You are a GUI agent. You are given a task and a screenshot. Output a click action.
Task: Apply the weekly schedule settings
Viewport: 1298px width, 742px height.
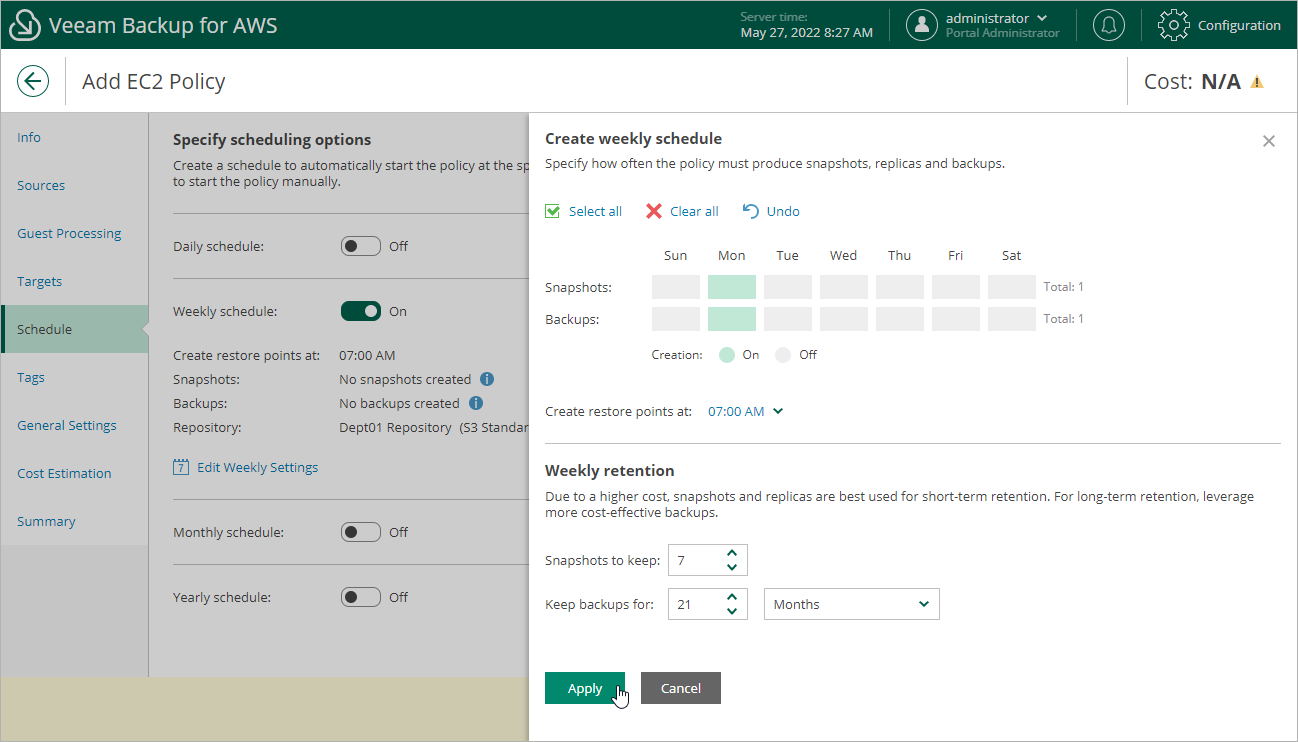[x=585, y=688]
